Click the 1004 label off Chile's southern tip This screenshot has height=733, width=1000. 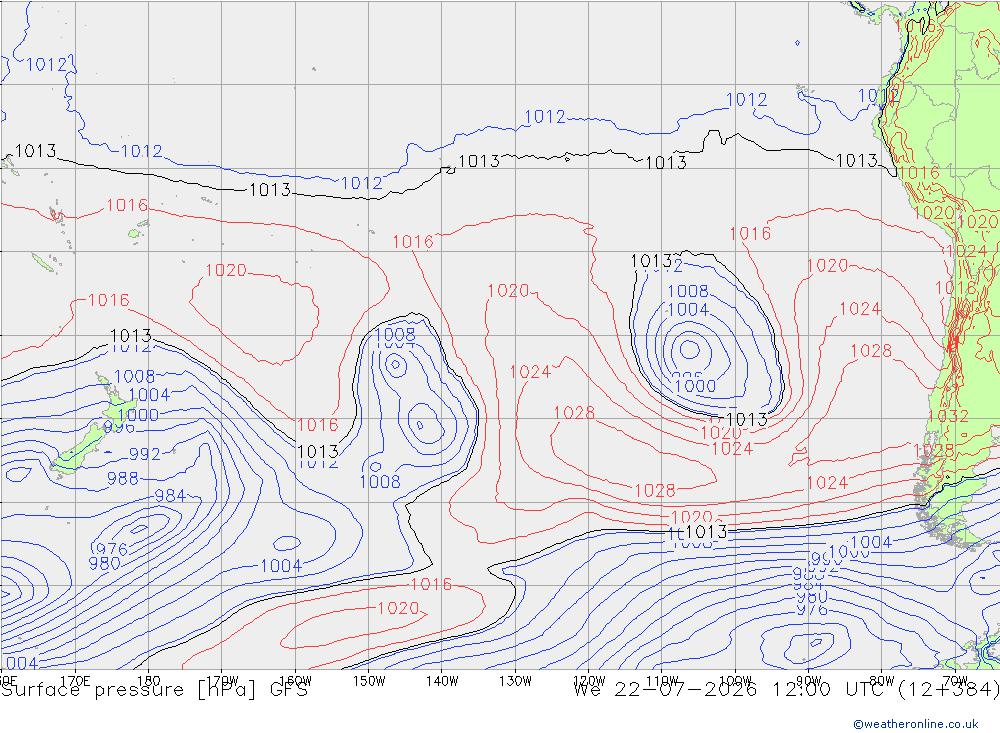click(871, 542)
